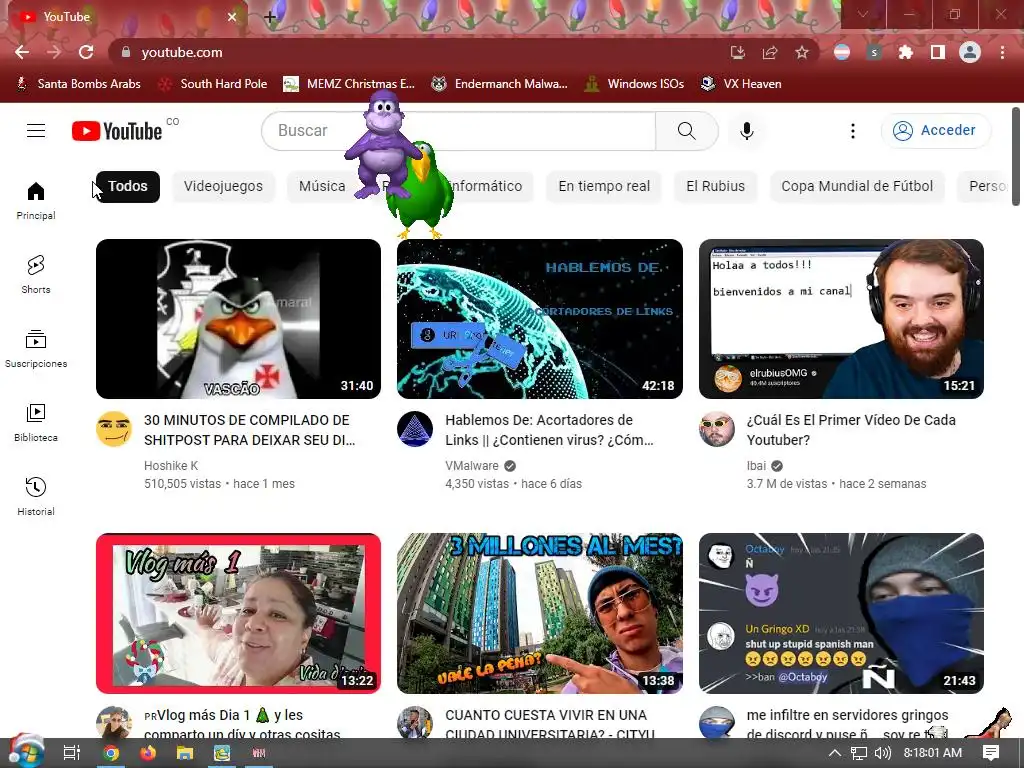Open Endermanch Malwa... bookmark
The height and width of the screenshot is (768, 1024).
tap(500, 84)
